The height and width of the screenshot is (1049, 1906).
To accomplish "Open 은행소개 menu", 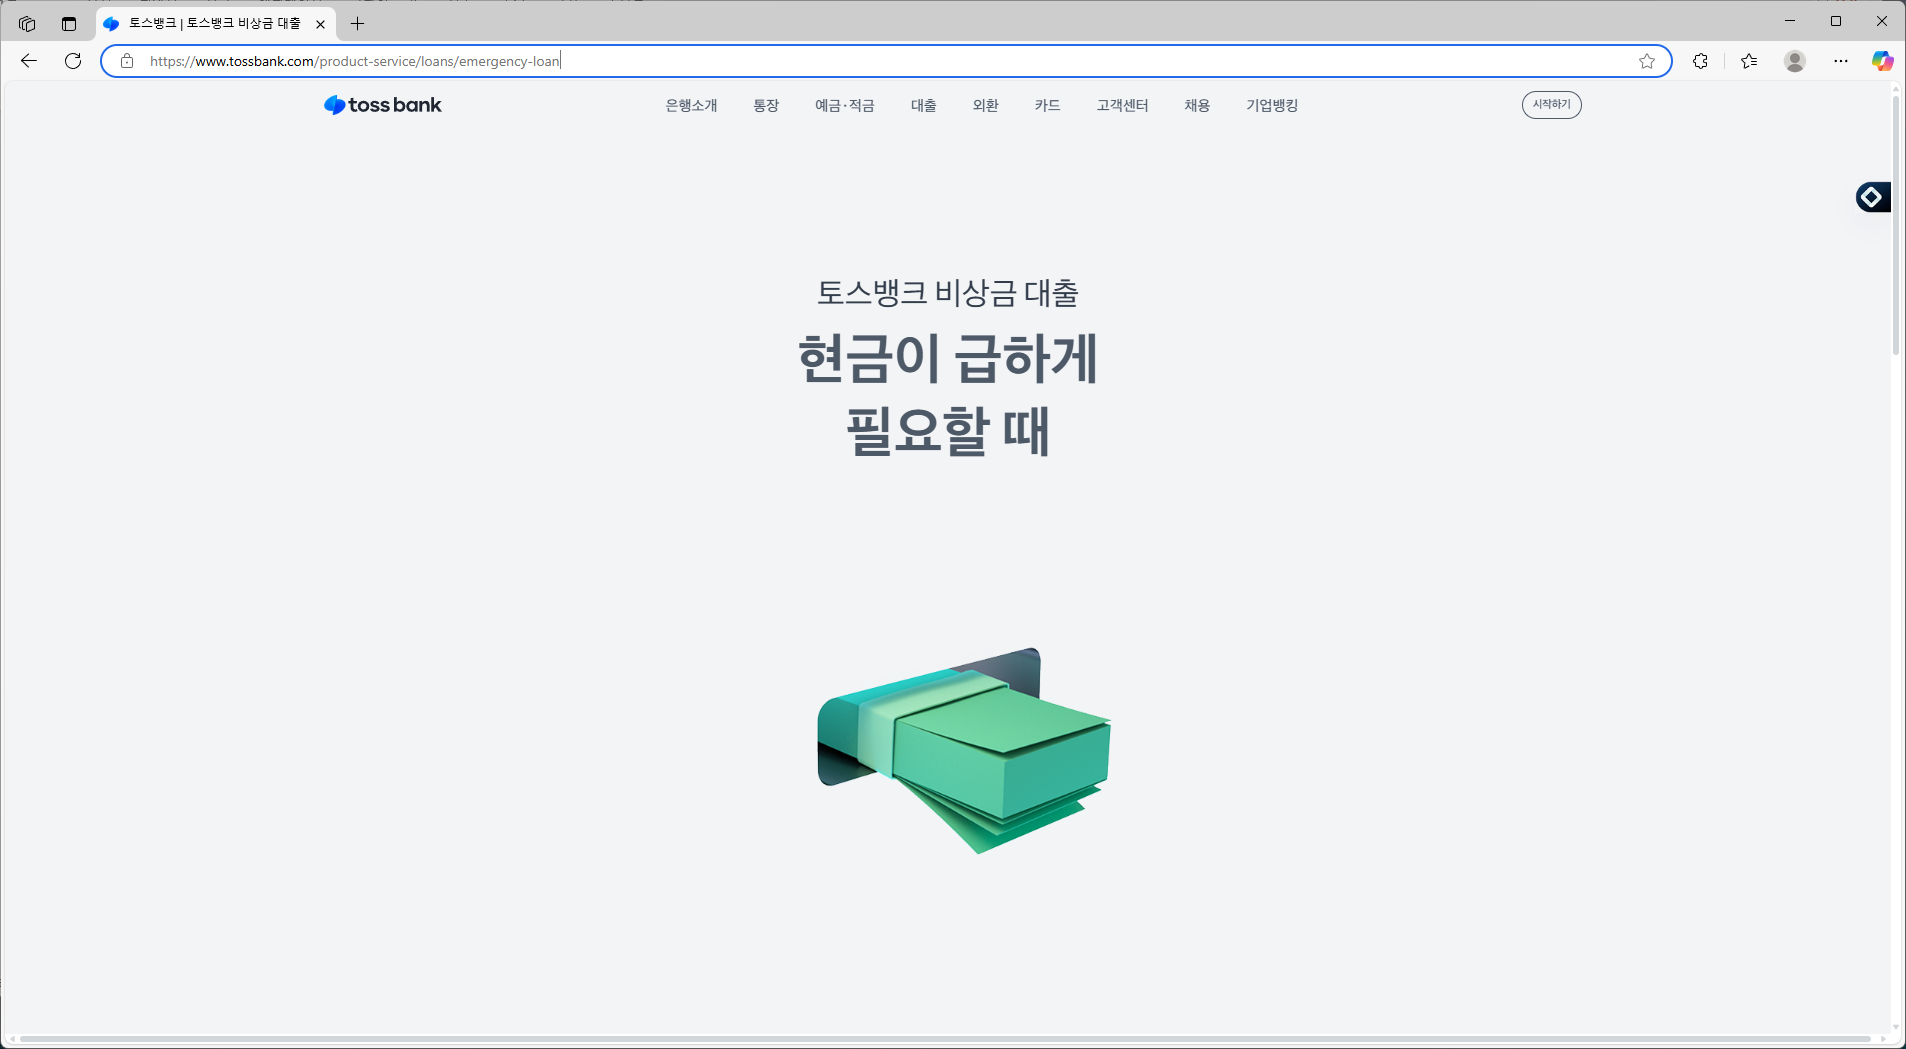I will pos(691,105).
